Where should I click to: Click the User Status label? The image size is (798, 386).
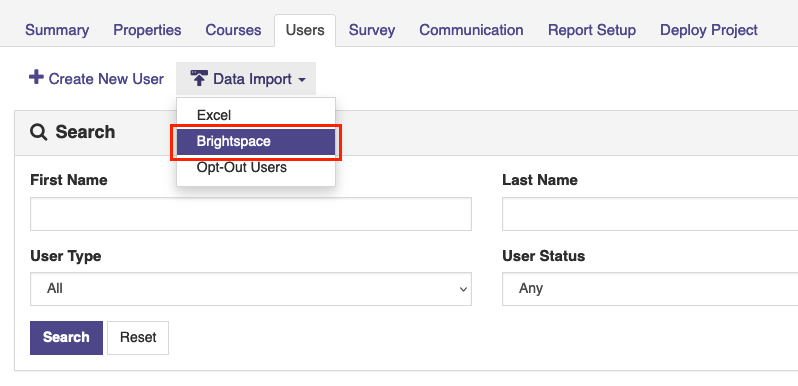[544, 256]
